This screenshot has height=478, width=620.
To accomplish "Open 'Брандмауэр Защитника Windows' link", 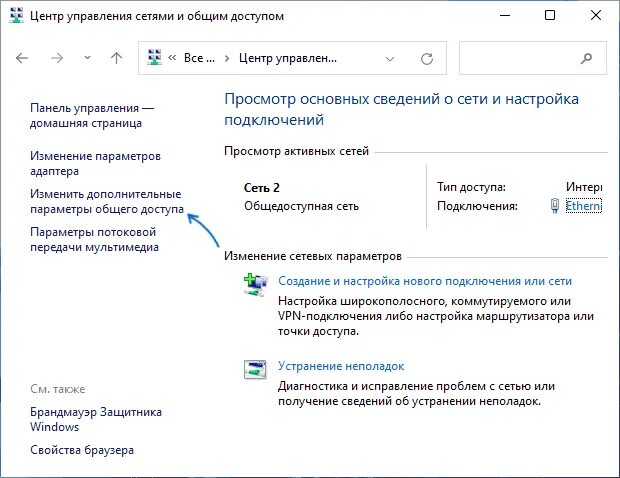I will coord(96,419).
